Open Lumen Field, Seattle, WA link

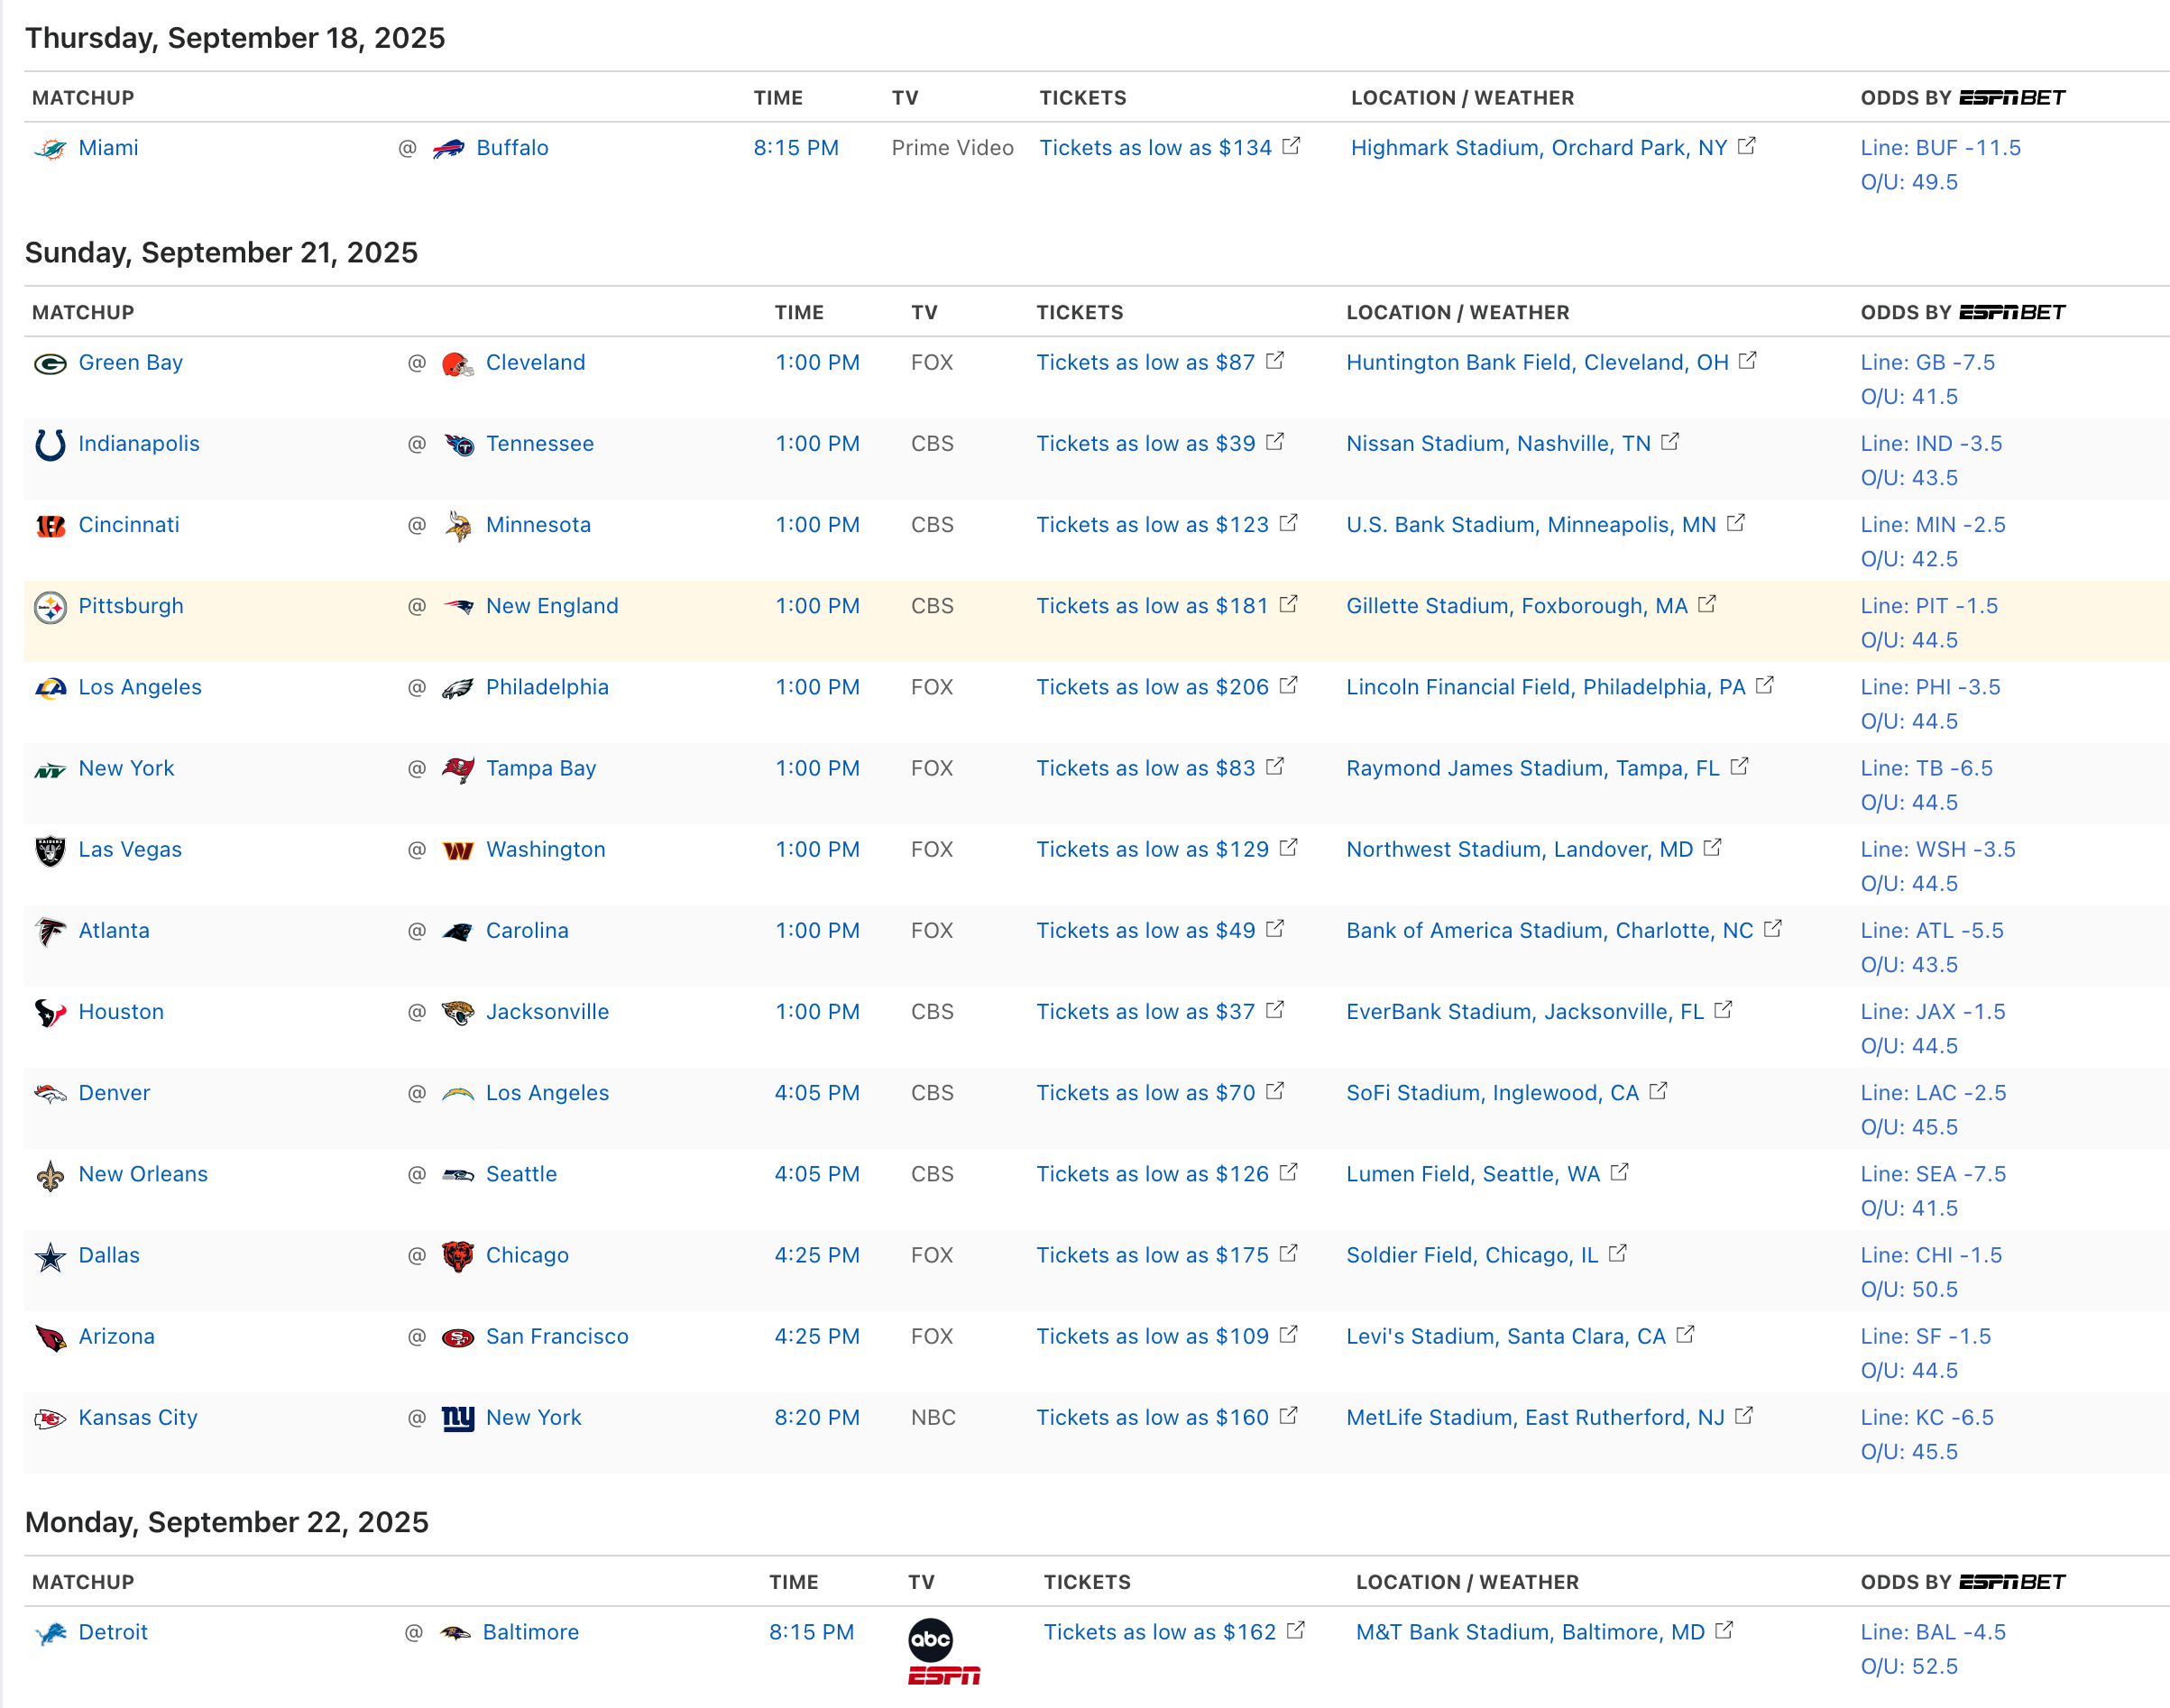coord(1473,1174)
